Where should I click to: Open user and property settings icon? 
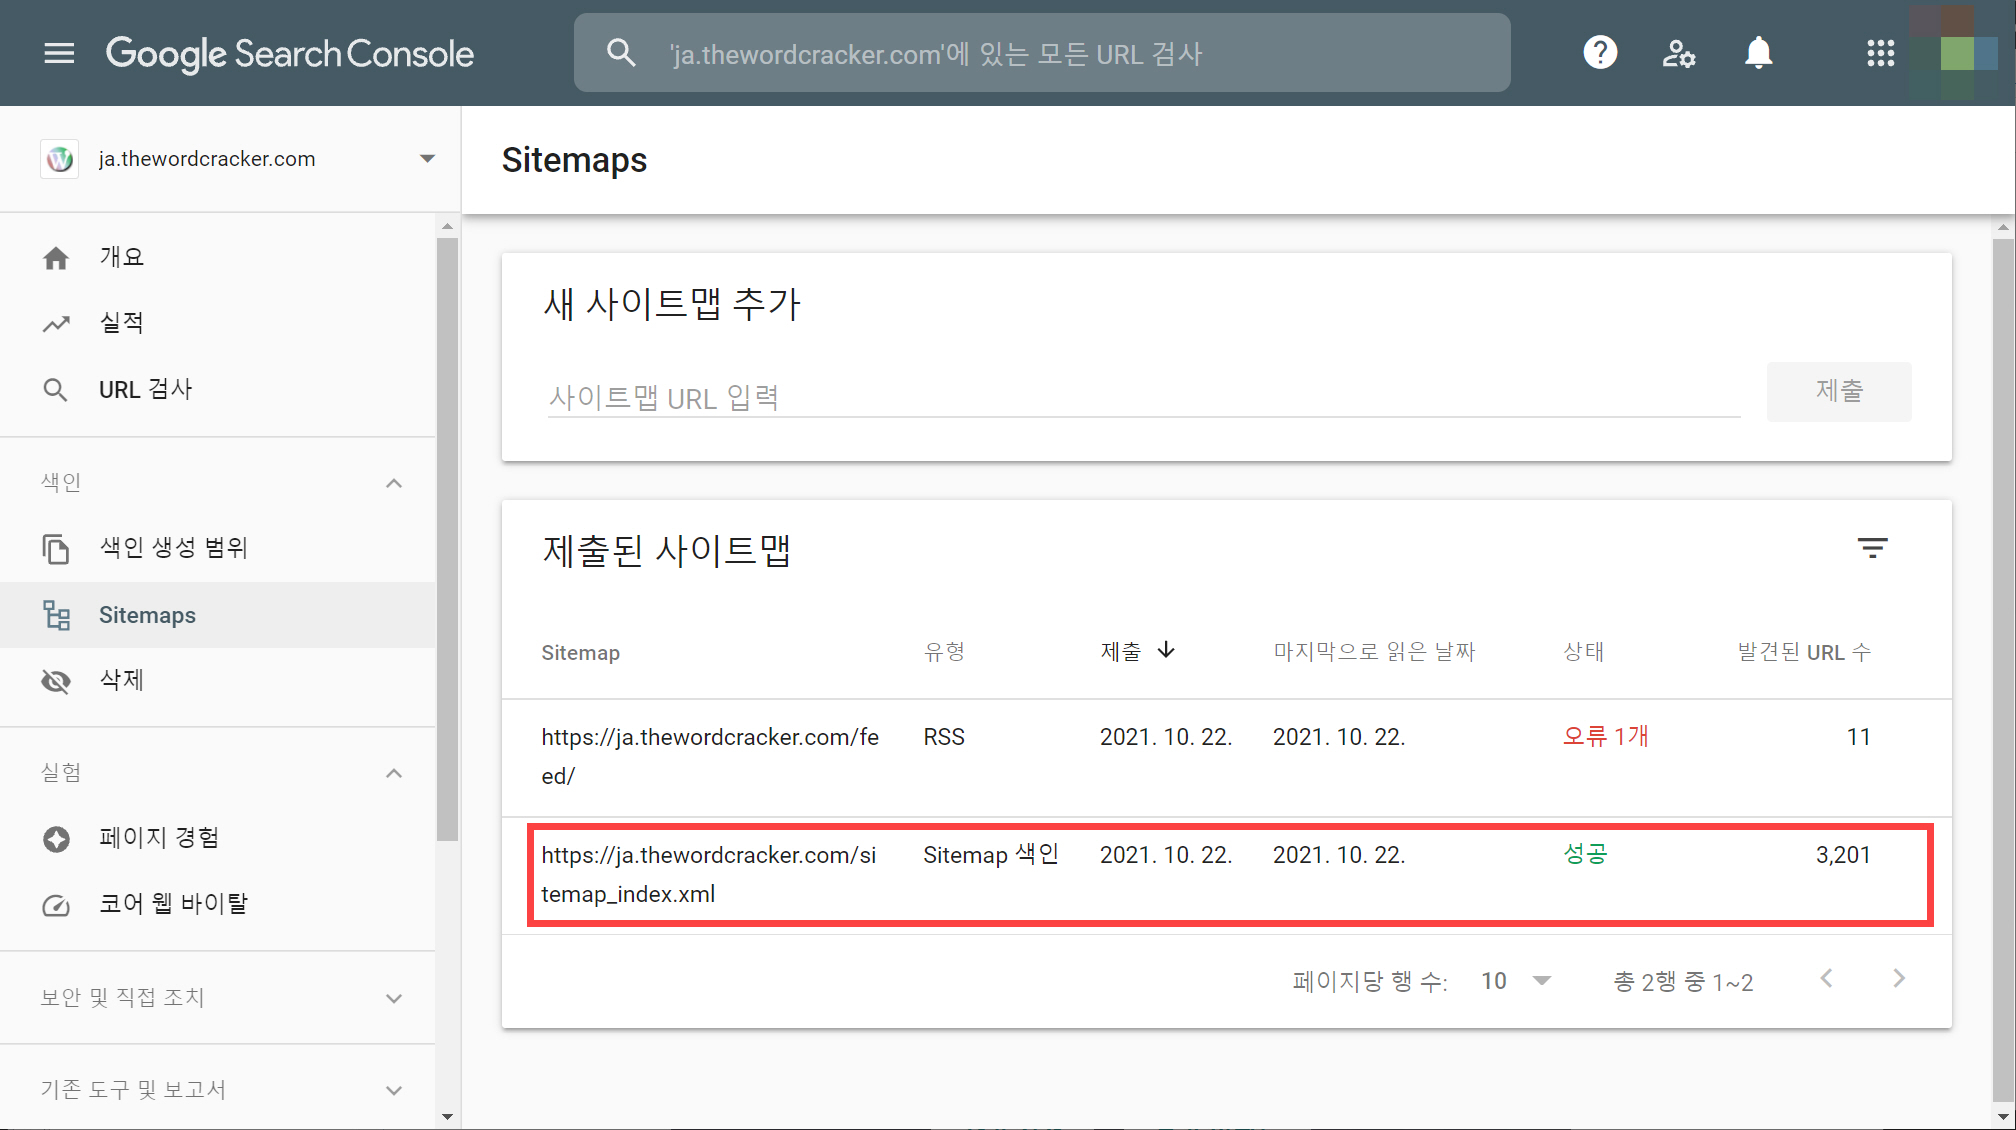1678,53
